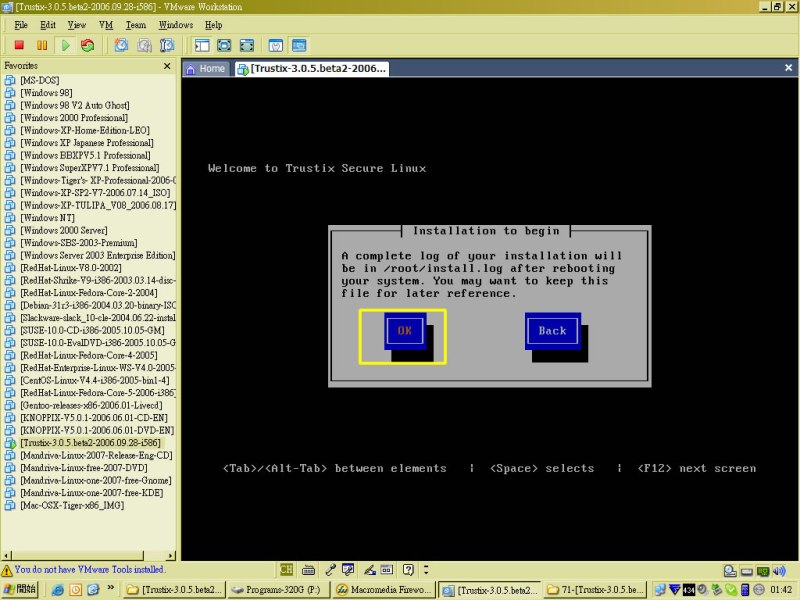Click the Favorites horizontal scrollbar left arrow
Viewport: 800px width, 600px height.
[x=6, y=555]
